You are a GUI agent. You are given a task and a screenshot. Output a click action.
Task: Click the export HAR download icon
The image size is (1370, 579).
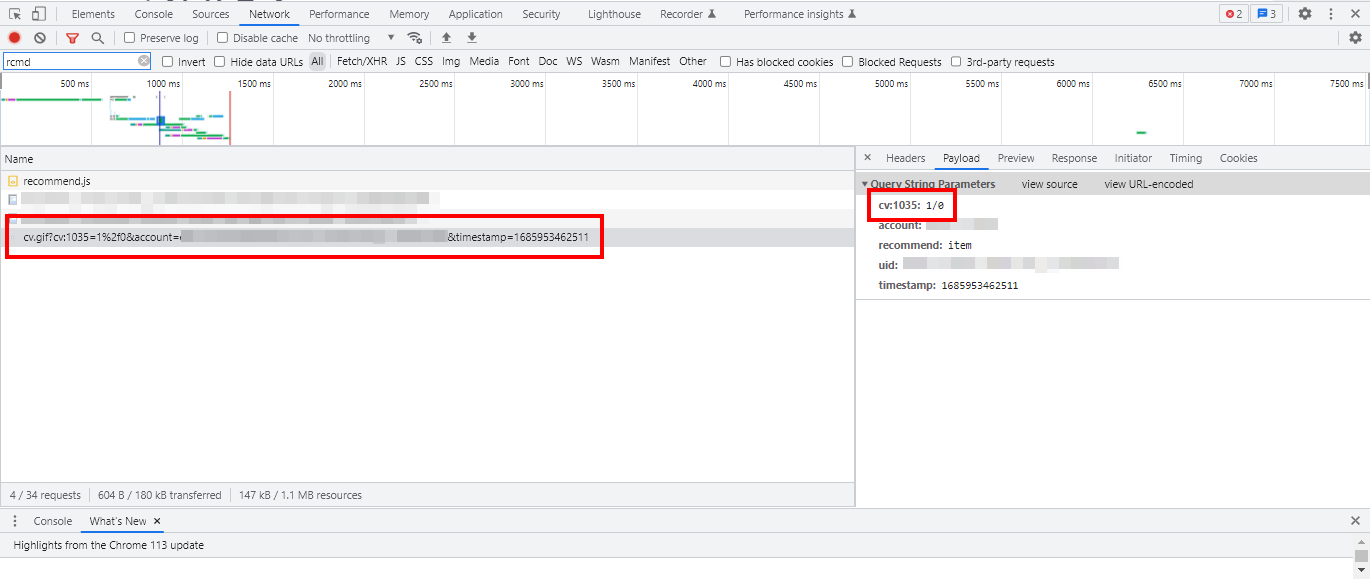point(472,38)
